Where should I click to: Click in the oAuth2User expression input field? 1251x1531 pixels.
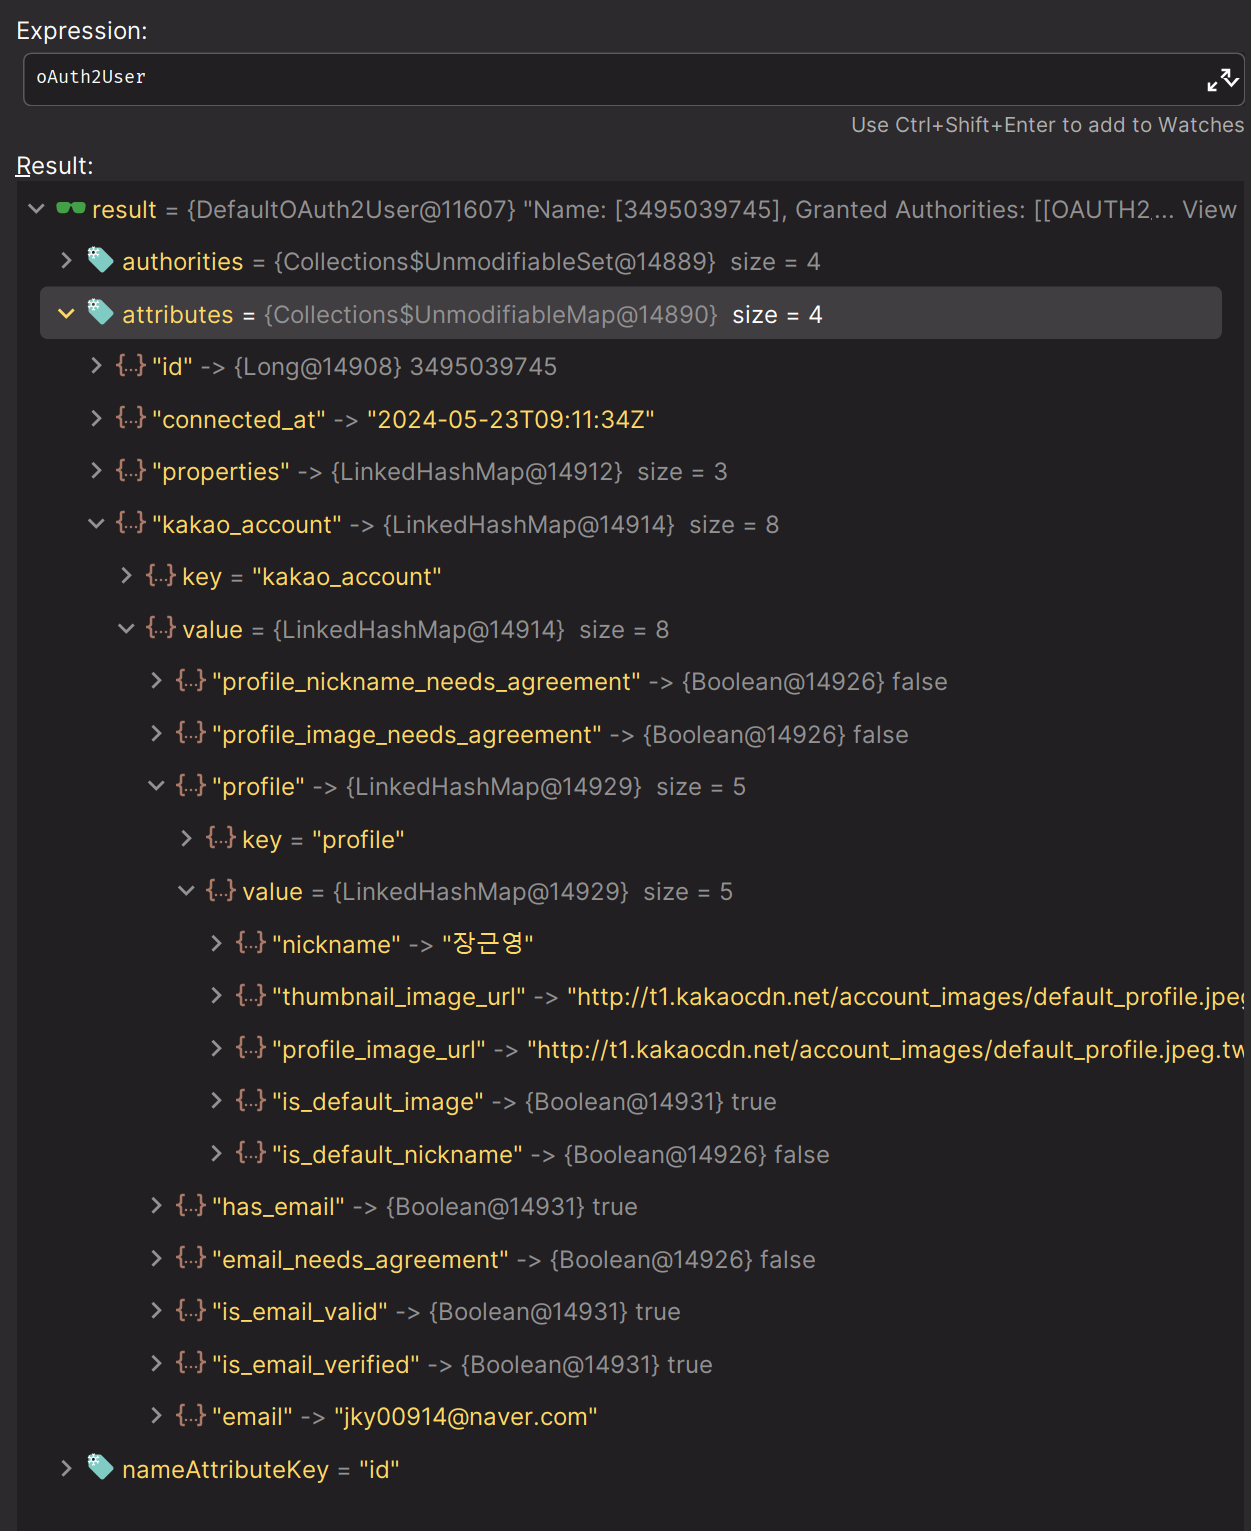click(600, 78)
